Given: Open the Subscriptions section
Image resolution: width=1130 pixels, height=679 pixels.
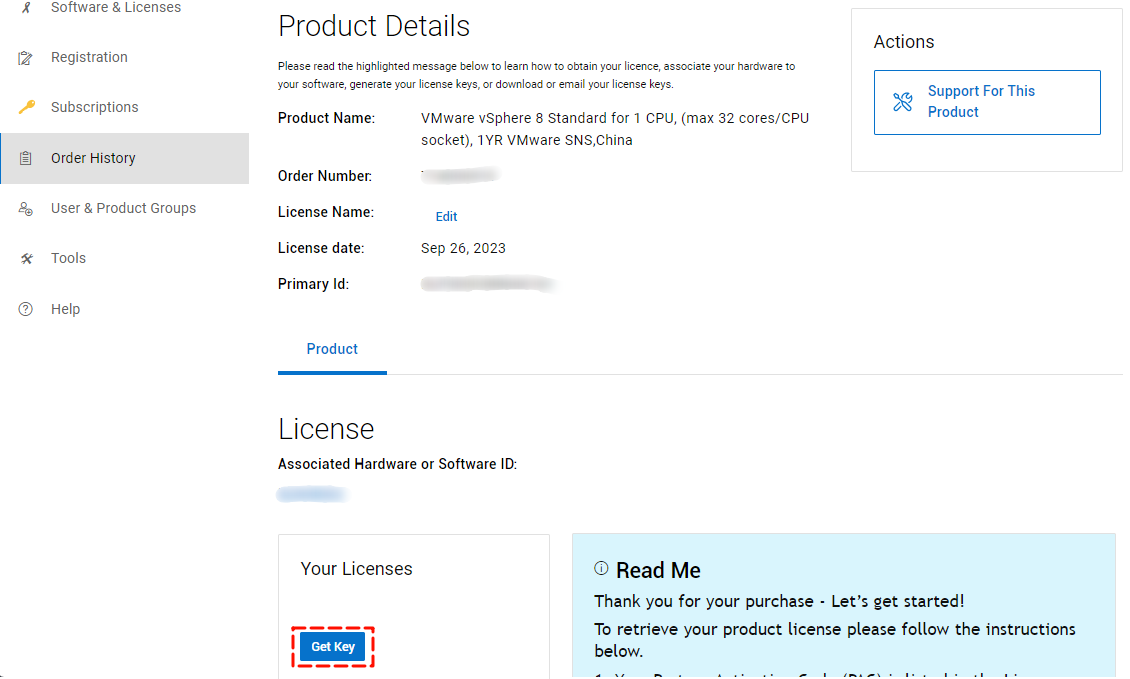Looking at the screenshot, I should (x=95, y=107).
